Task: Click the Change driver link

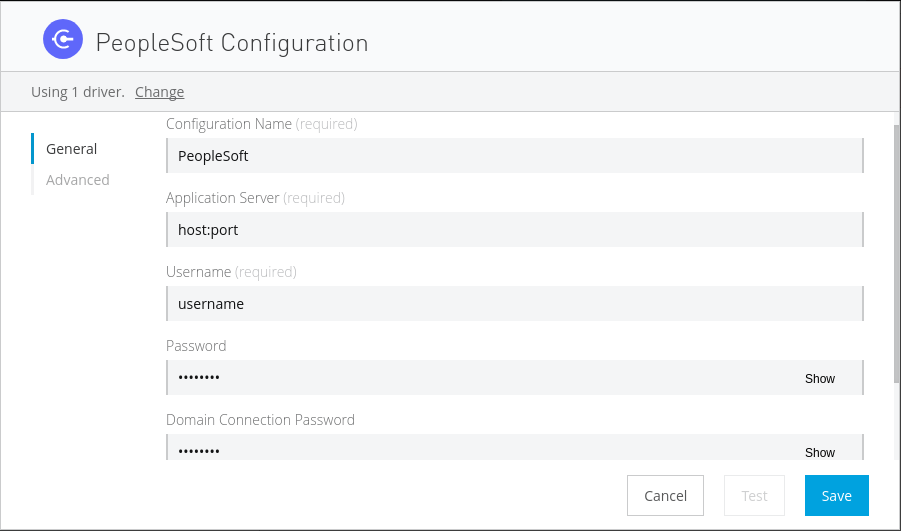Action: tap(160, 92)
